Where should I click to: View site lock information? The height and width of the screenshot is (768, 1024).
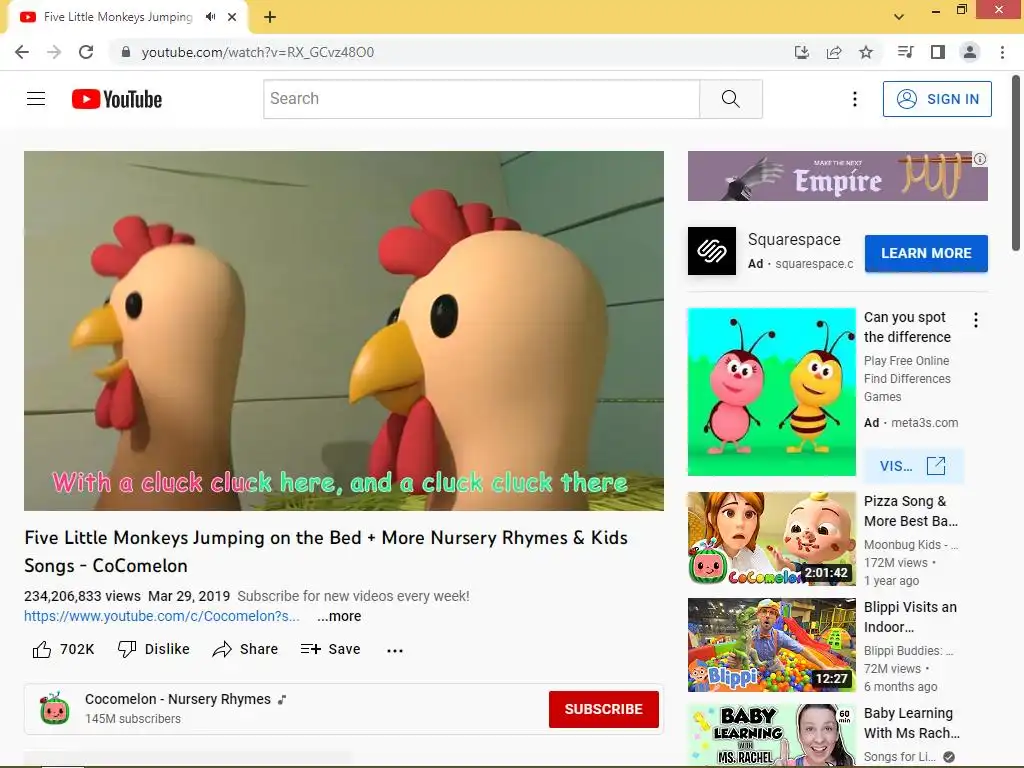126,52
